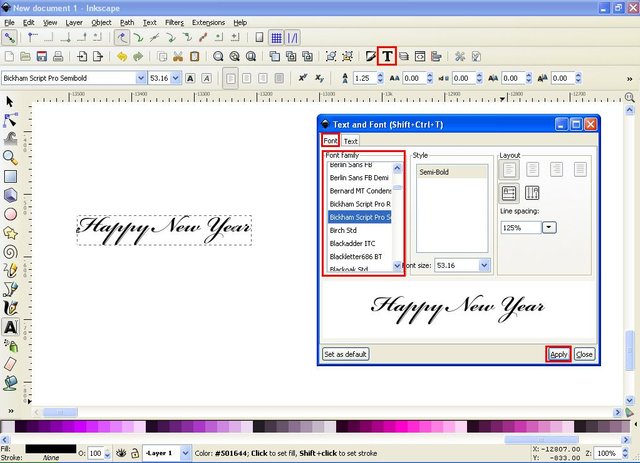This screenshot has width=640, height=463.
Task: Toggle bold style in text toolbar
Action: [190, 78]
